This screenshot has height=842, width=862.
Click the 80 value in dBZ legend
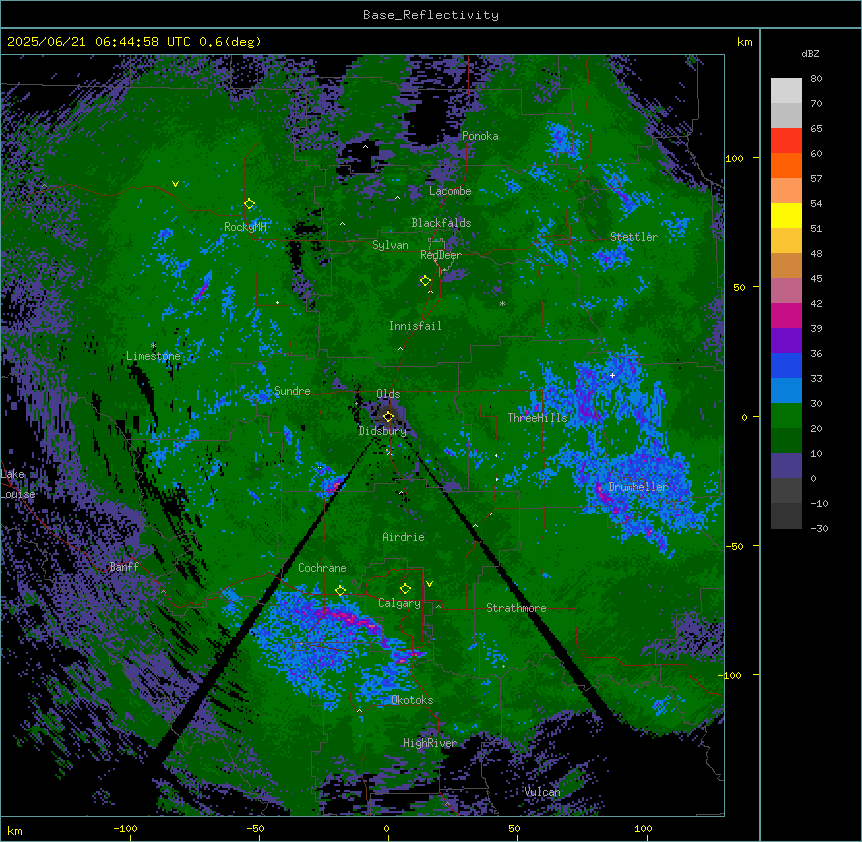coord(816,79)
